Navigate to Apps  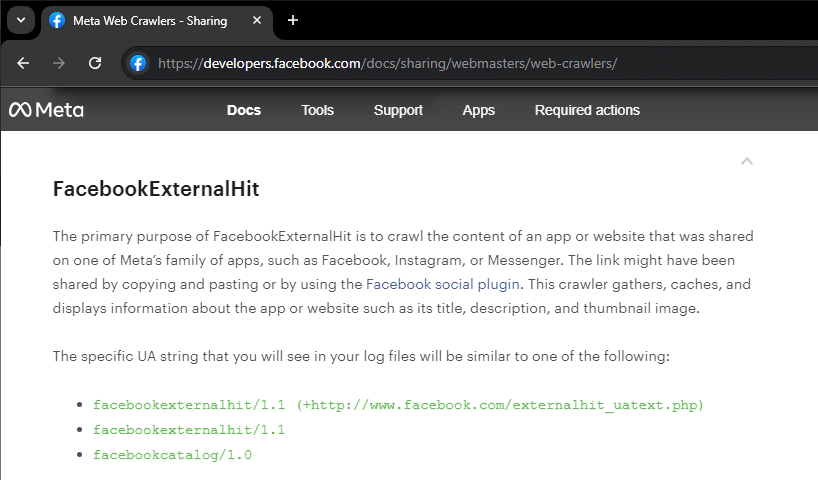click(478, 110)
